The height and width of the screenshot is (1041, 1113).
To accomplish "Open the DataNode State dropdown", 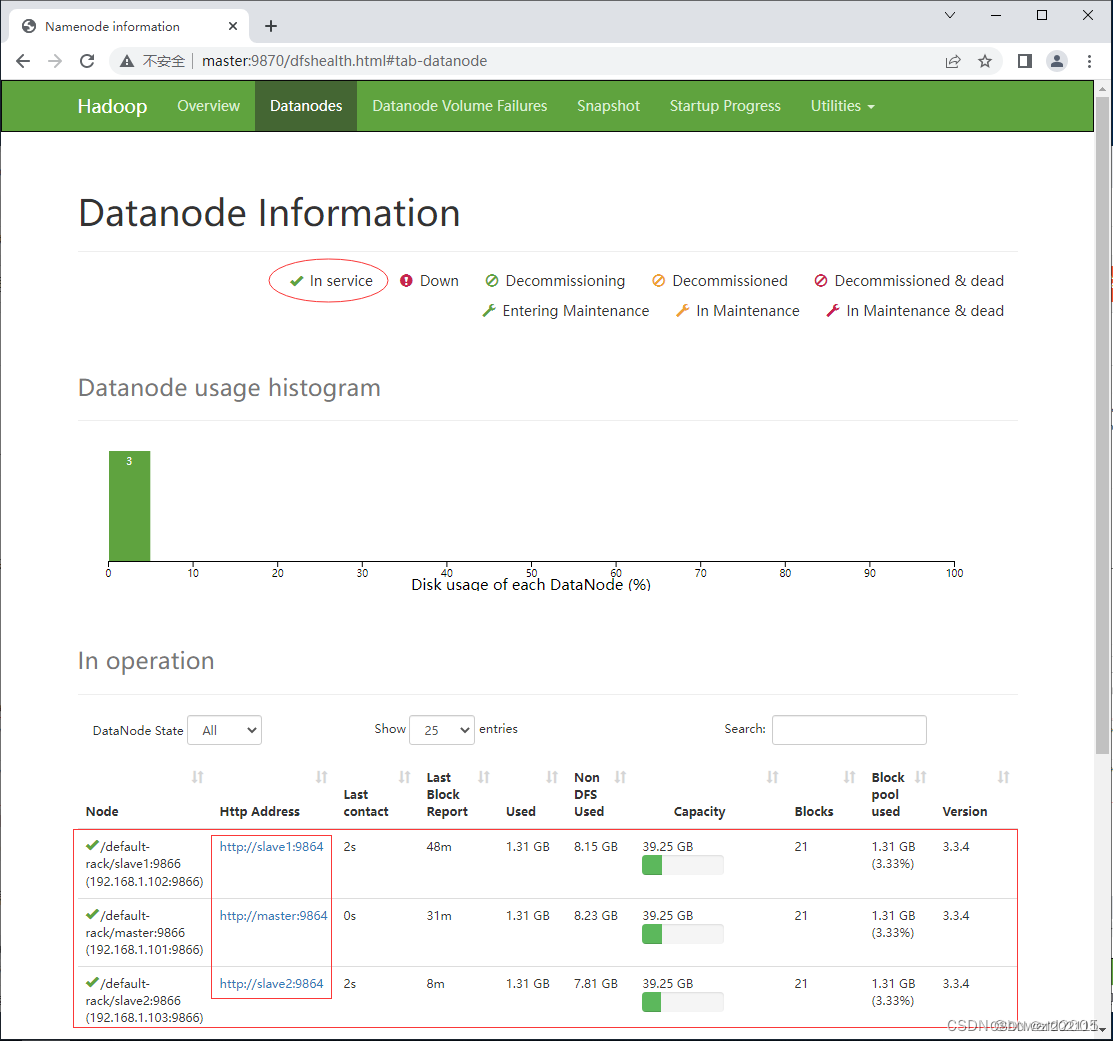I will click(x=224, y=730).
